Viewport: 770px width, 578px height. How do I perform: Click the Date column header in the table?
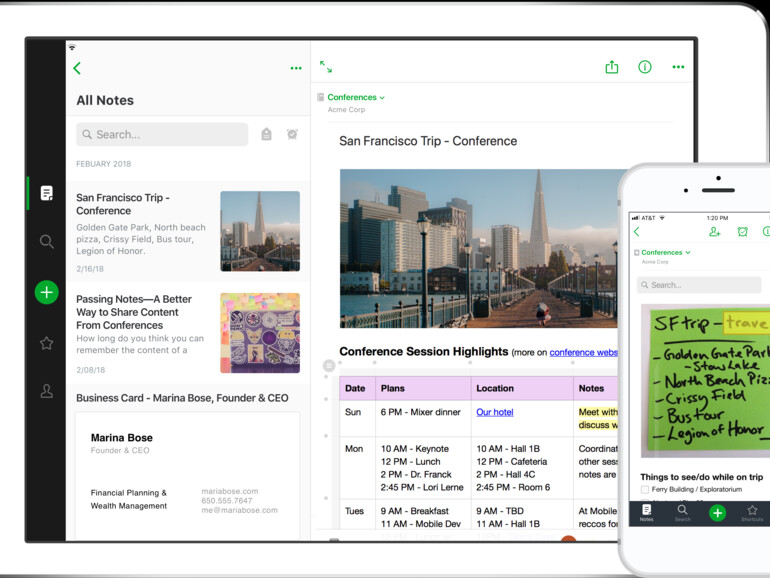357,388
